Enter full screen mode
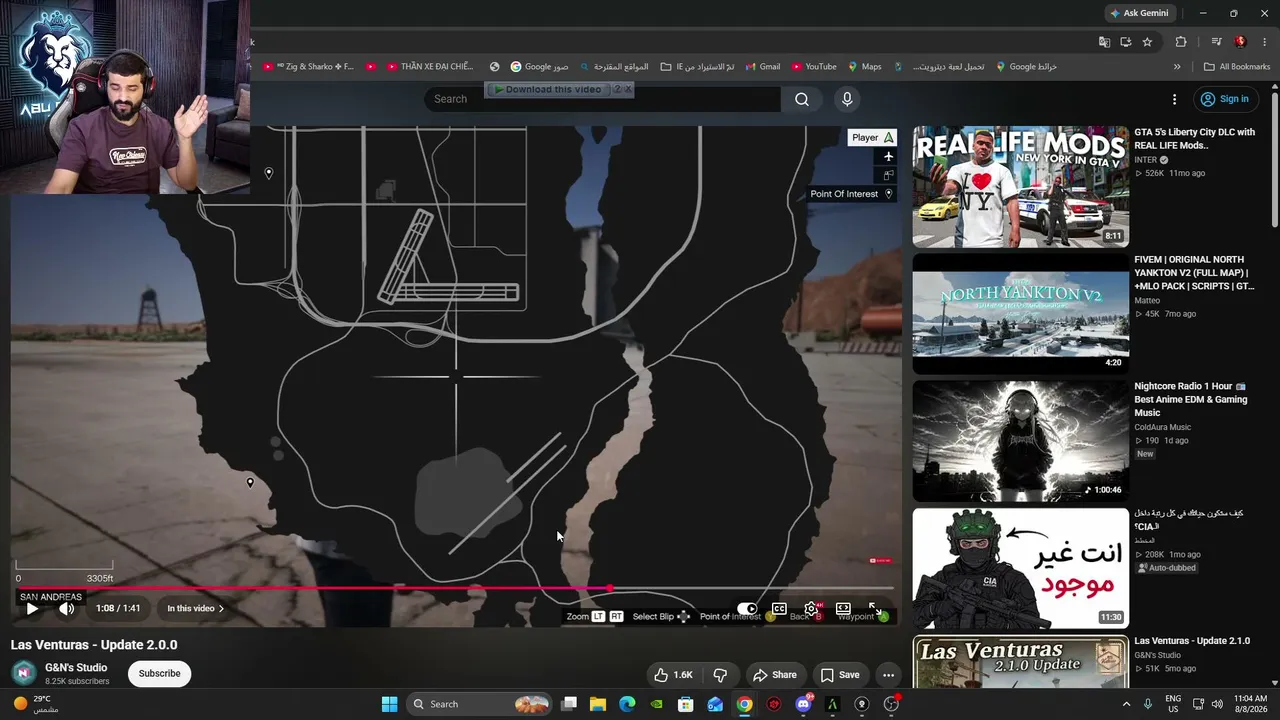This screenshot has width=1280, height=720. (x=875, y=608)
